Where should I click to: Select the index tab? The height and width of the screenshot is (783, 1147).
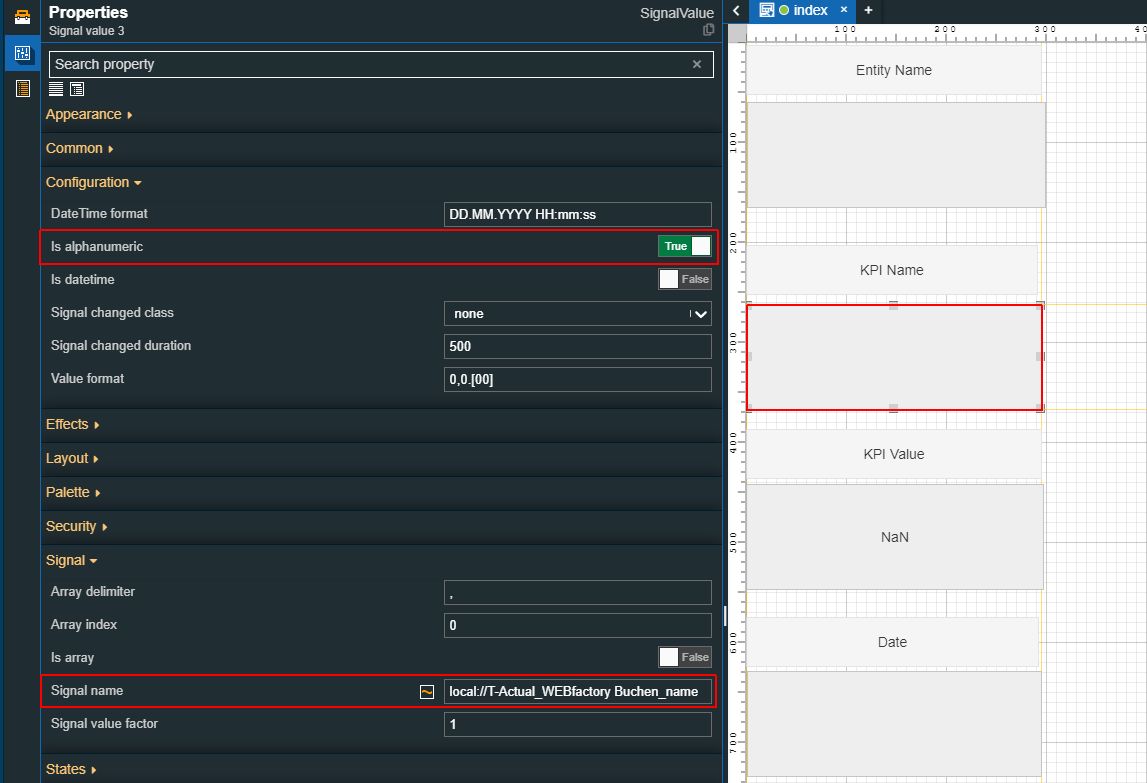(802, 10)
